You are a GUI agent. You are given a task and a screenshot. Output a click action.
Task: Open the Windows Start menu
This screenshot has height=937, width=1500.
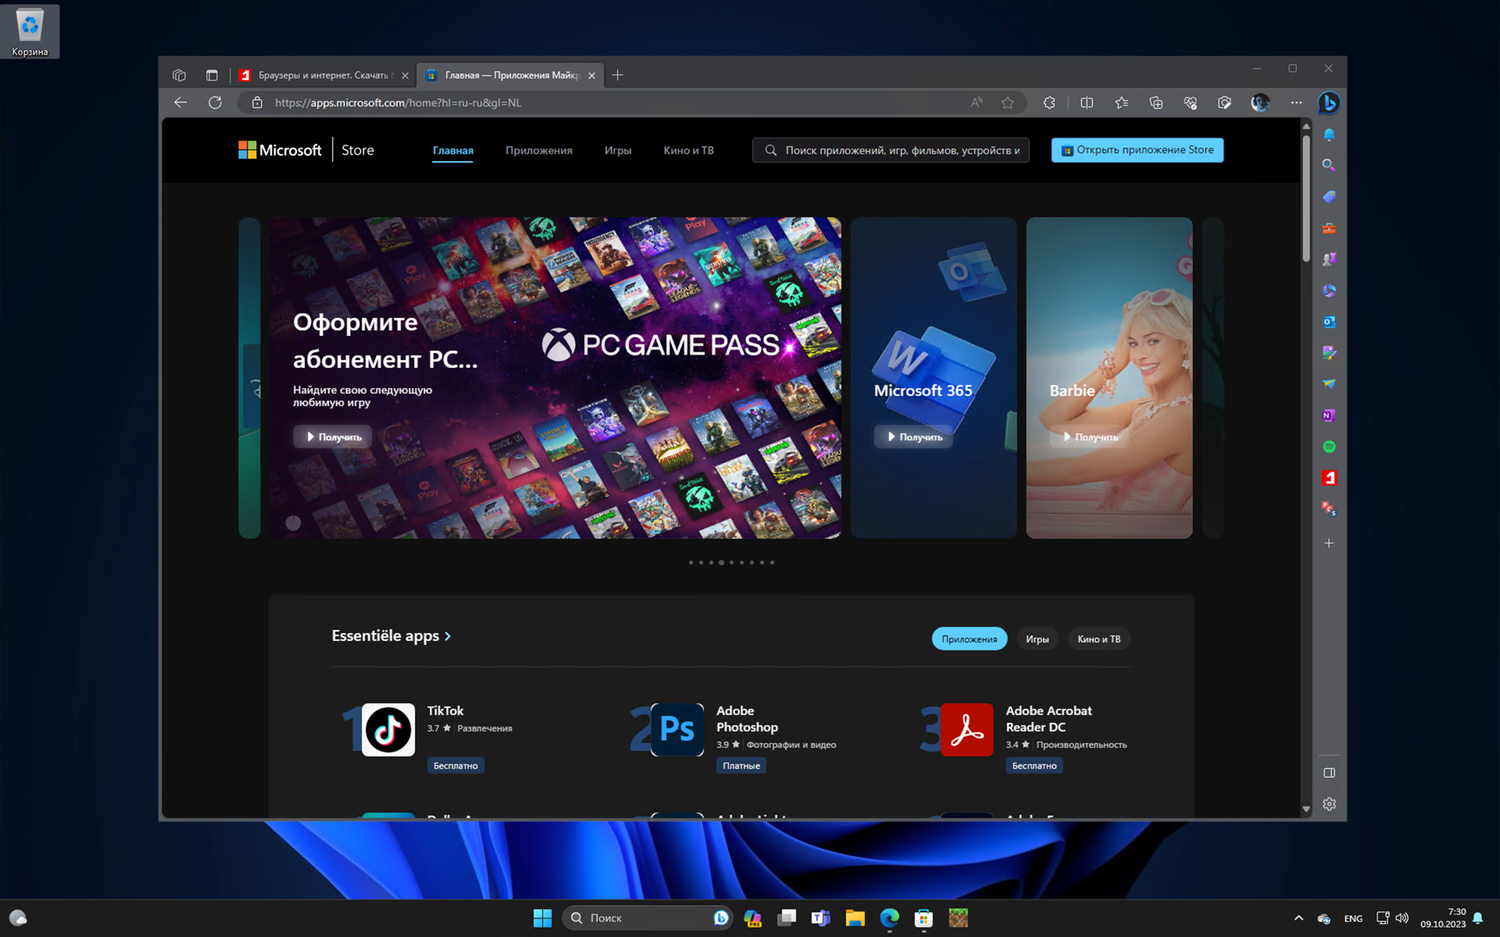point(543,918)
